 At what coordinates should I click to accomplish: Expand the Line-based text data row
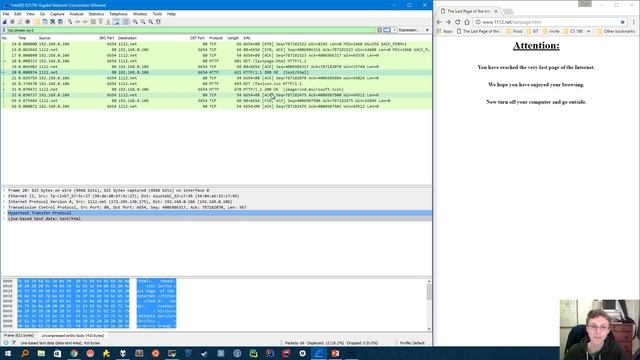pos(4,219)
